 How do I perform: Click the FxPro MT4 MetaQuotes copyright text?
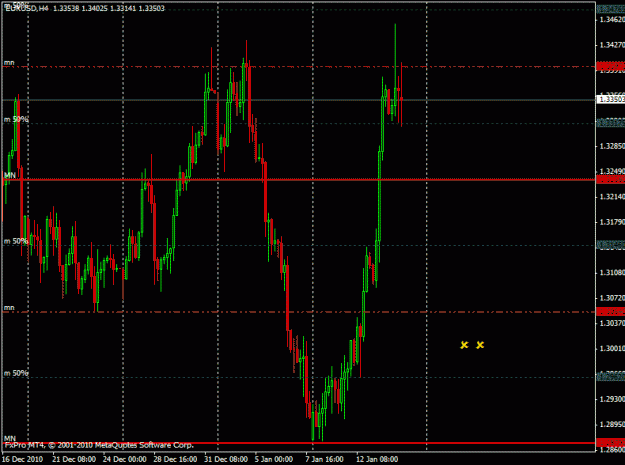tap(99, 445)
